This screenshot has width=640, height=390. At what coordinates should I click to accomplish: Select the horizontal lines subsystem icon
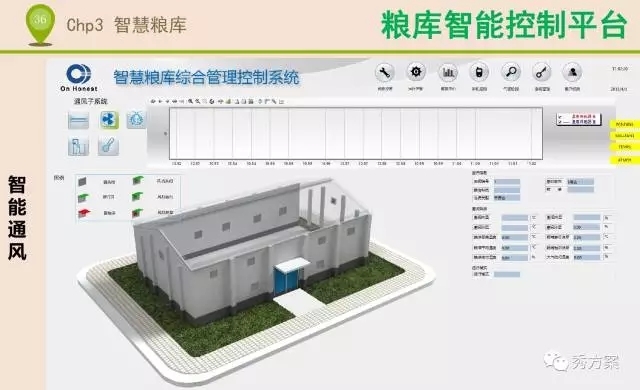[x=78, y=121]
